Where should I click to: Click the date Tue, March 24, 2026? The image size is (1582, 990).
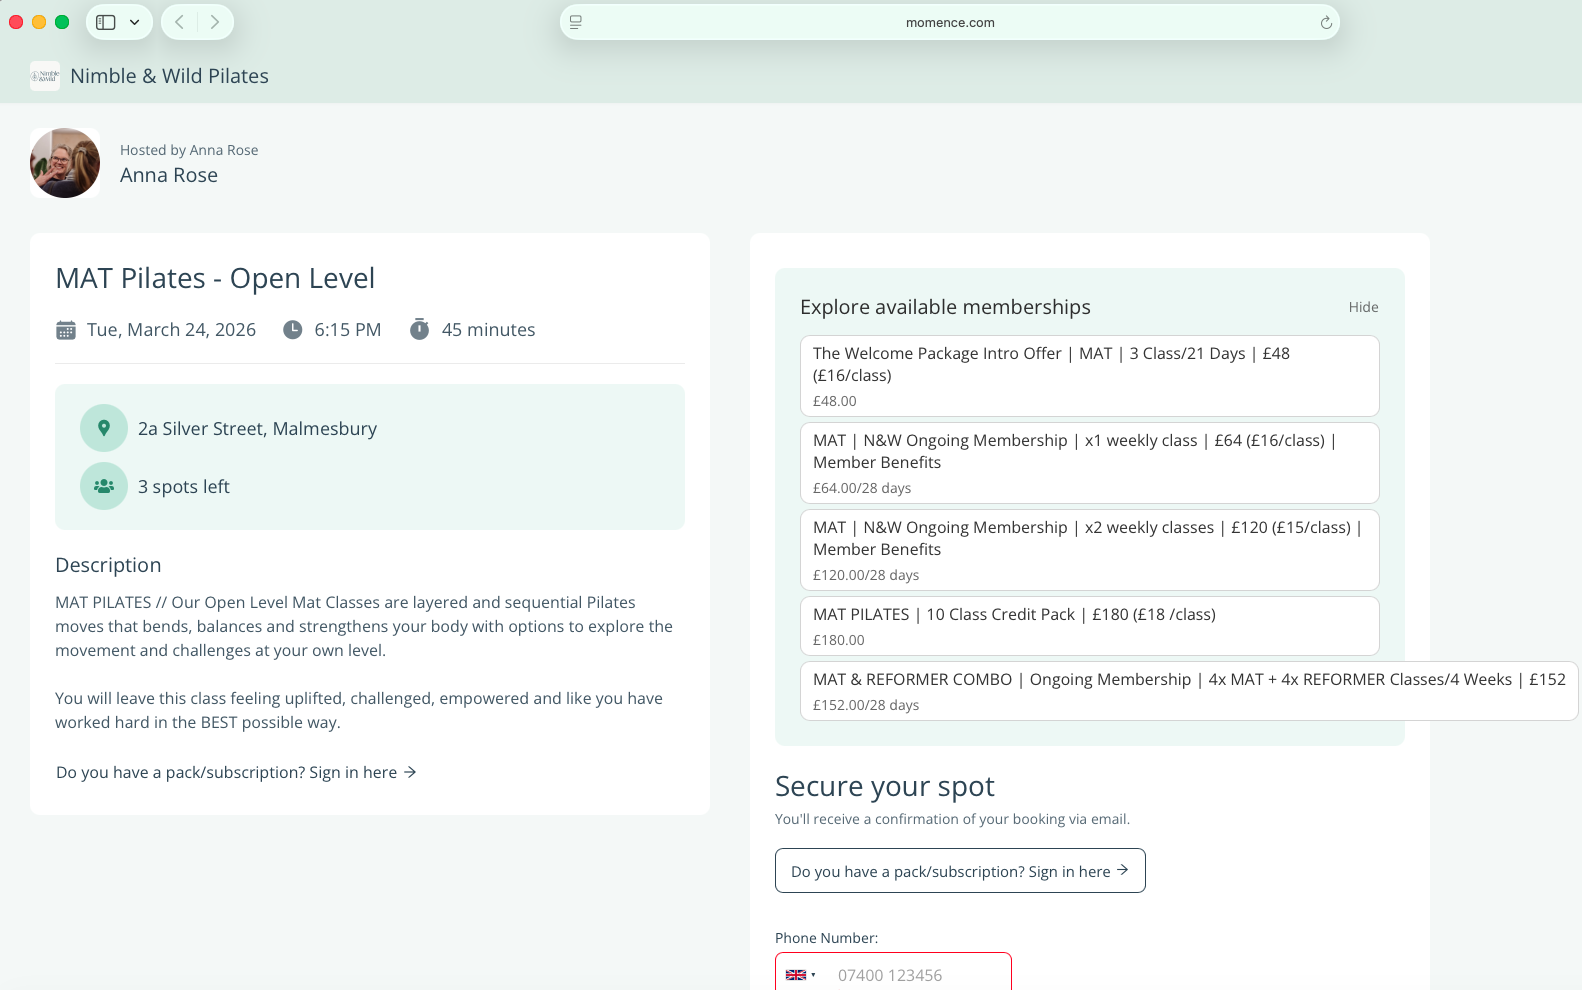[x=171, y=330]
